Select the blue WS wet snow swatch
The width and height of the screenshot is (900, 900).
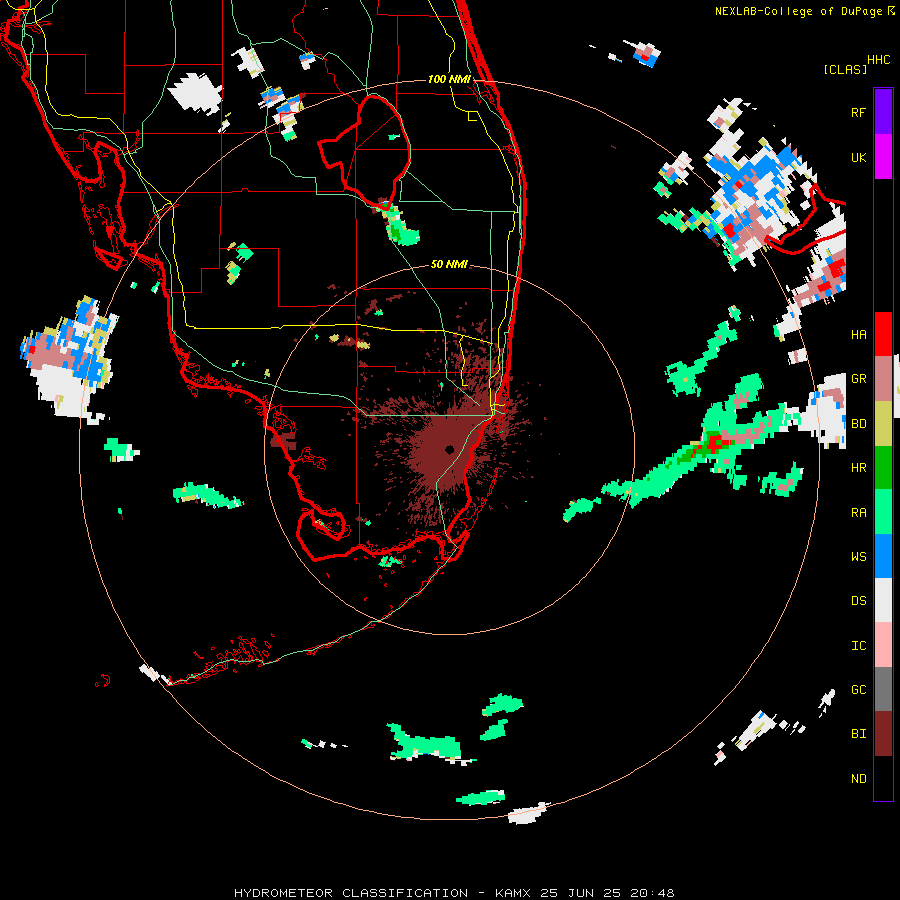883,556
